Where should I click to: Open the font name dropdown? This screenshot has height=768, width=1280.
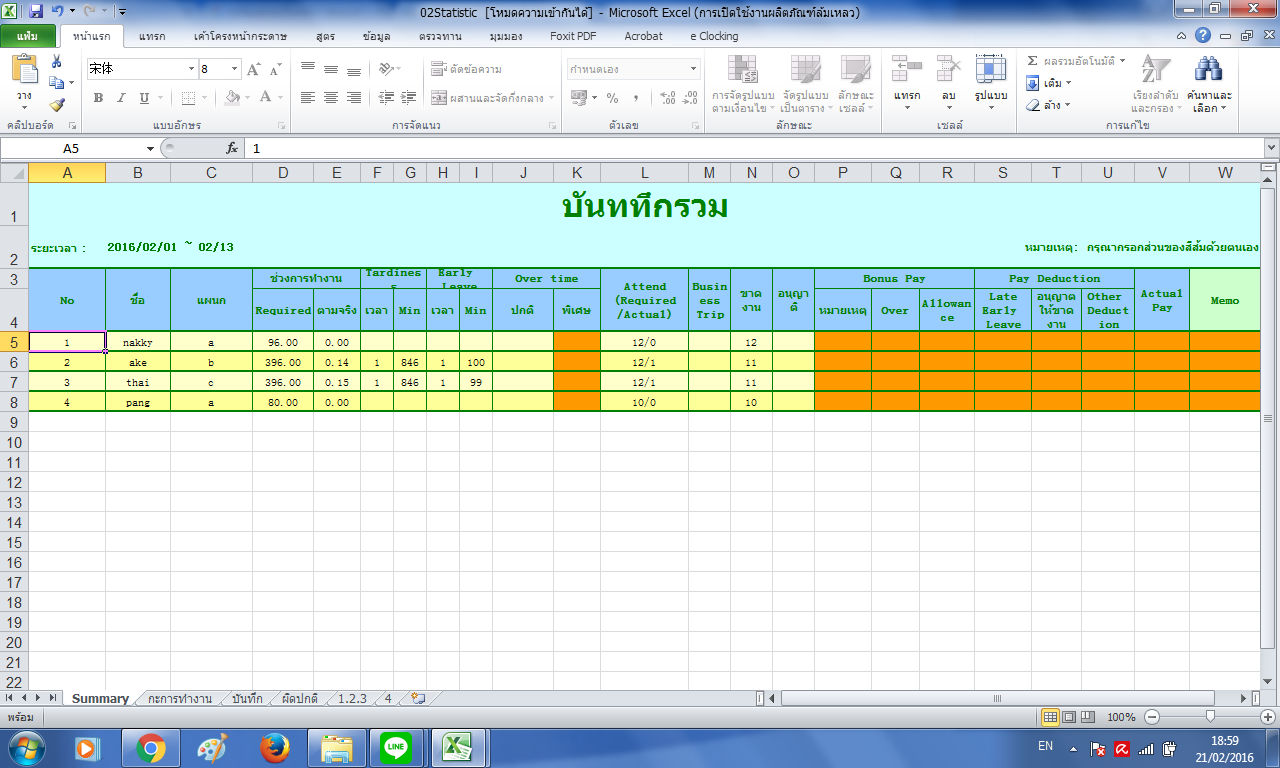pyautogui.click(x=191, y=69)
